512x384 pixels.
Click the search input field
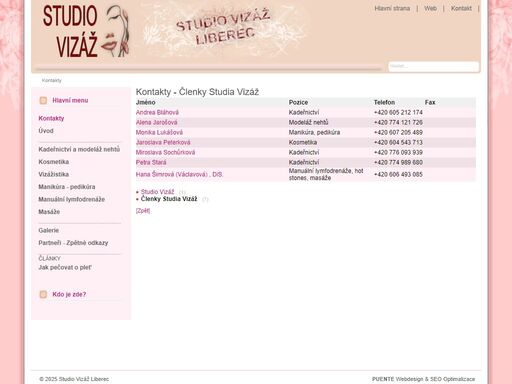[x=434, y=66]
